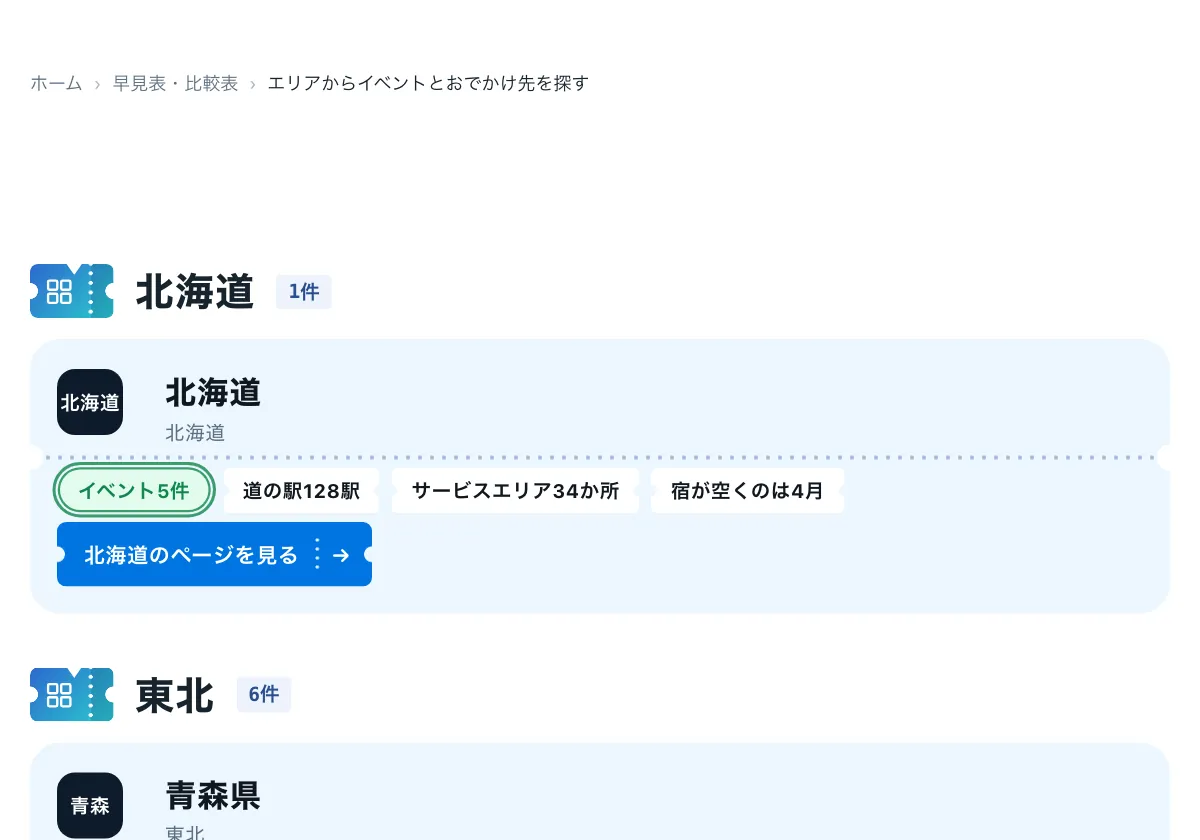Select the 宿が空くのは4月 chip
Image resolution: width=1200 pixels, height=840 pixels.
747,491
